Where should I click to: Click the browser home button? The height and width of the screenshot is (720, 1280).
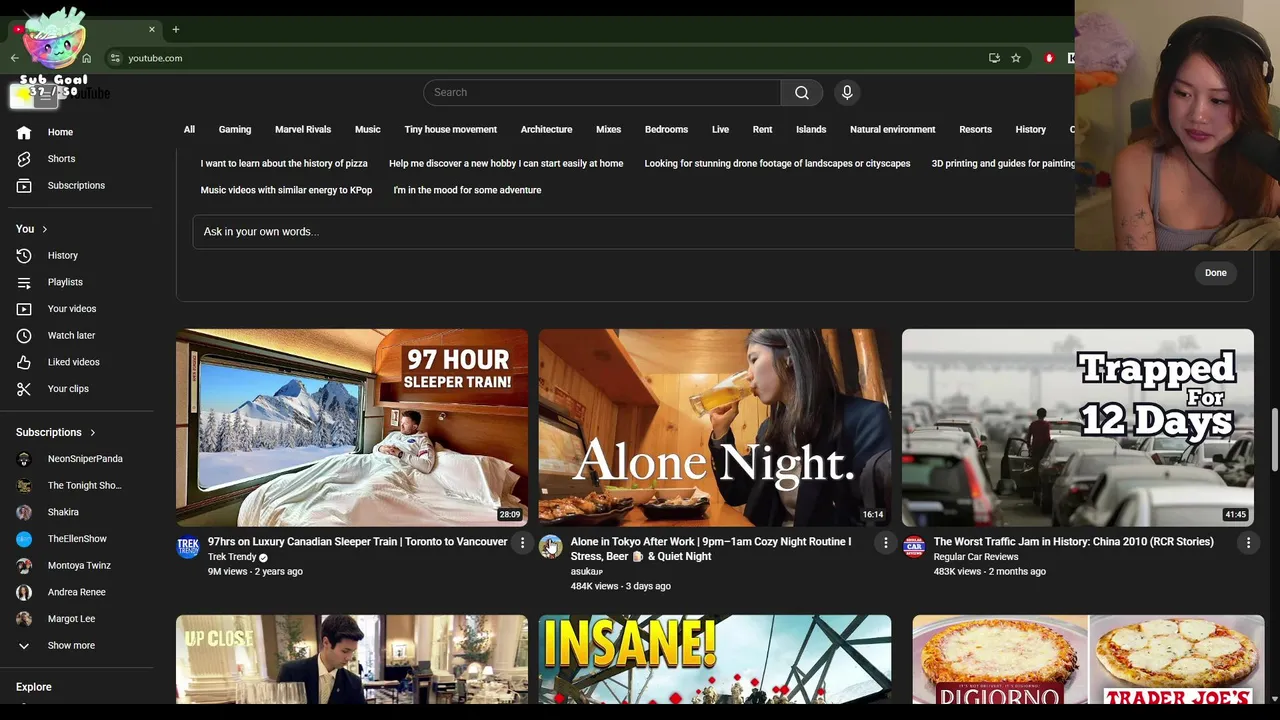(86, 58)
